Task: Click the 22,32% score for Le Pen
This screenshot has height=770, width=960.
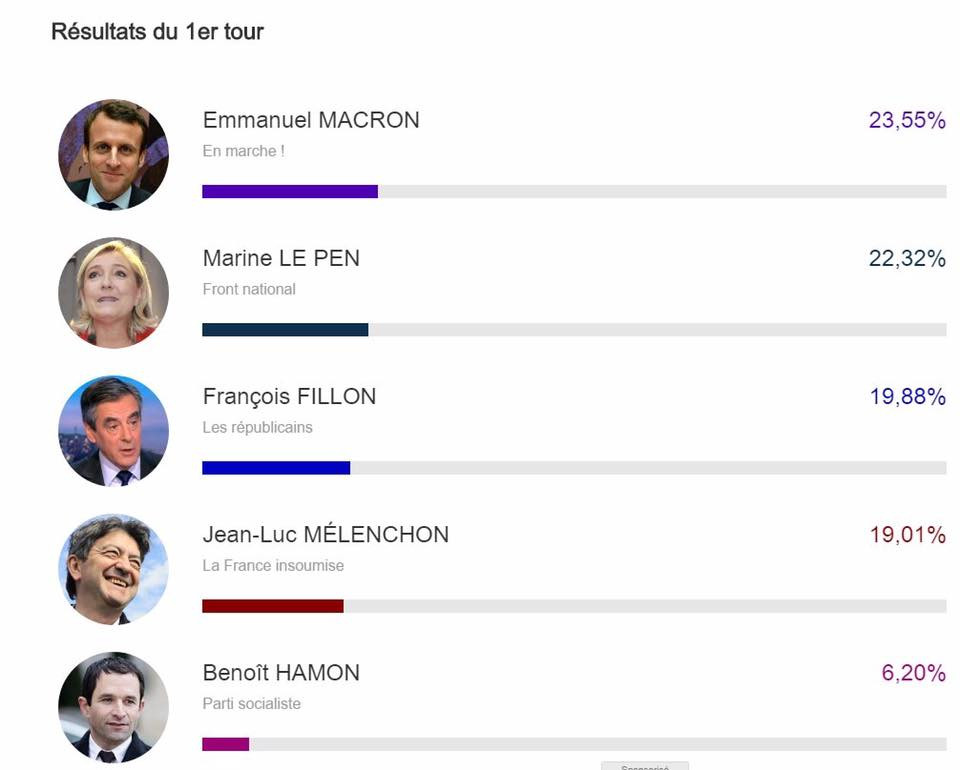Action: tap(907, 258)
